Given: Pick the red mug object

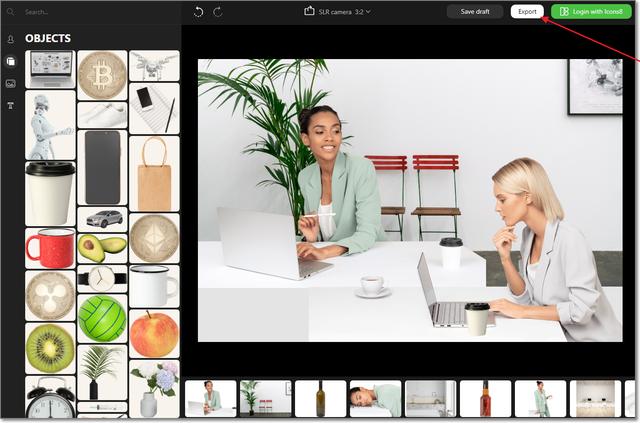Looking at the screenshot, I should tap(50, 244).
